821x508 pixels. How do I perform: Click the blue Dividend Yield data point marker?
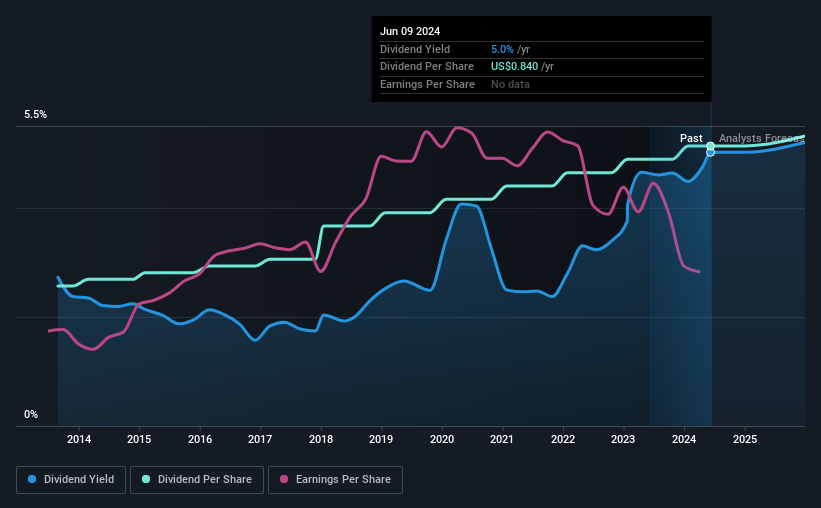pyautogui.click(x=711, y=152)
